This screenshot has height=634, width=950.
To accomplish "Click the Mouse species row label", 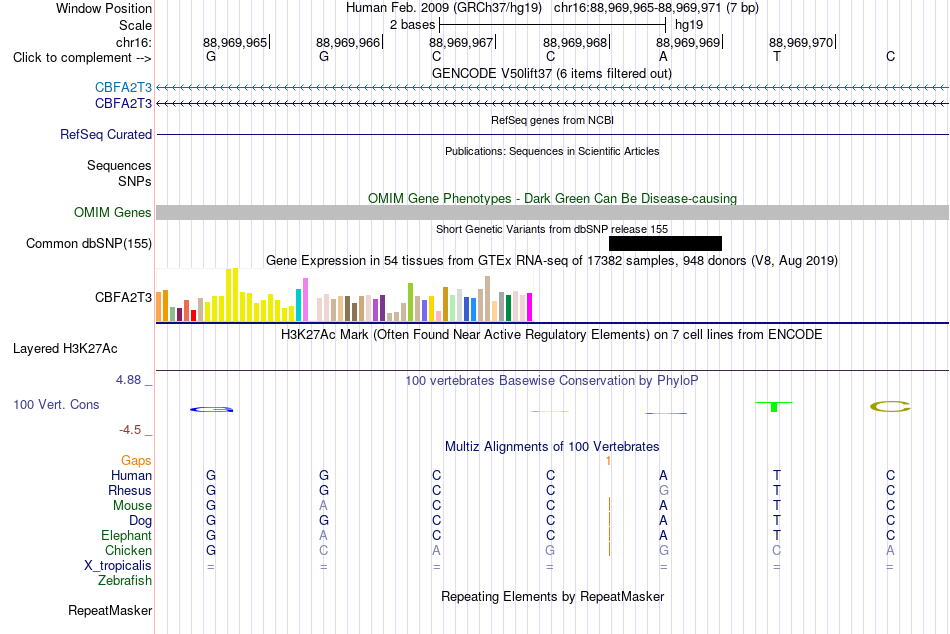I will click(132, 506).
